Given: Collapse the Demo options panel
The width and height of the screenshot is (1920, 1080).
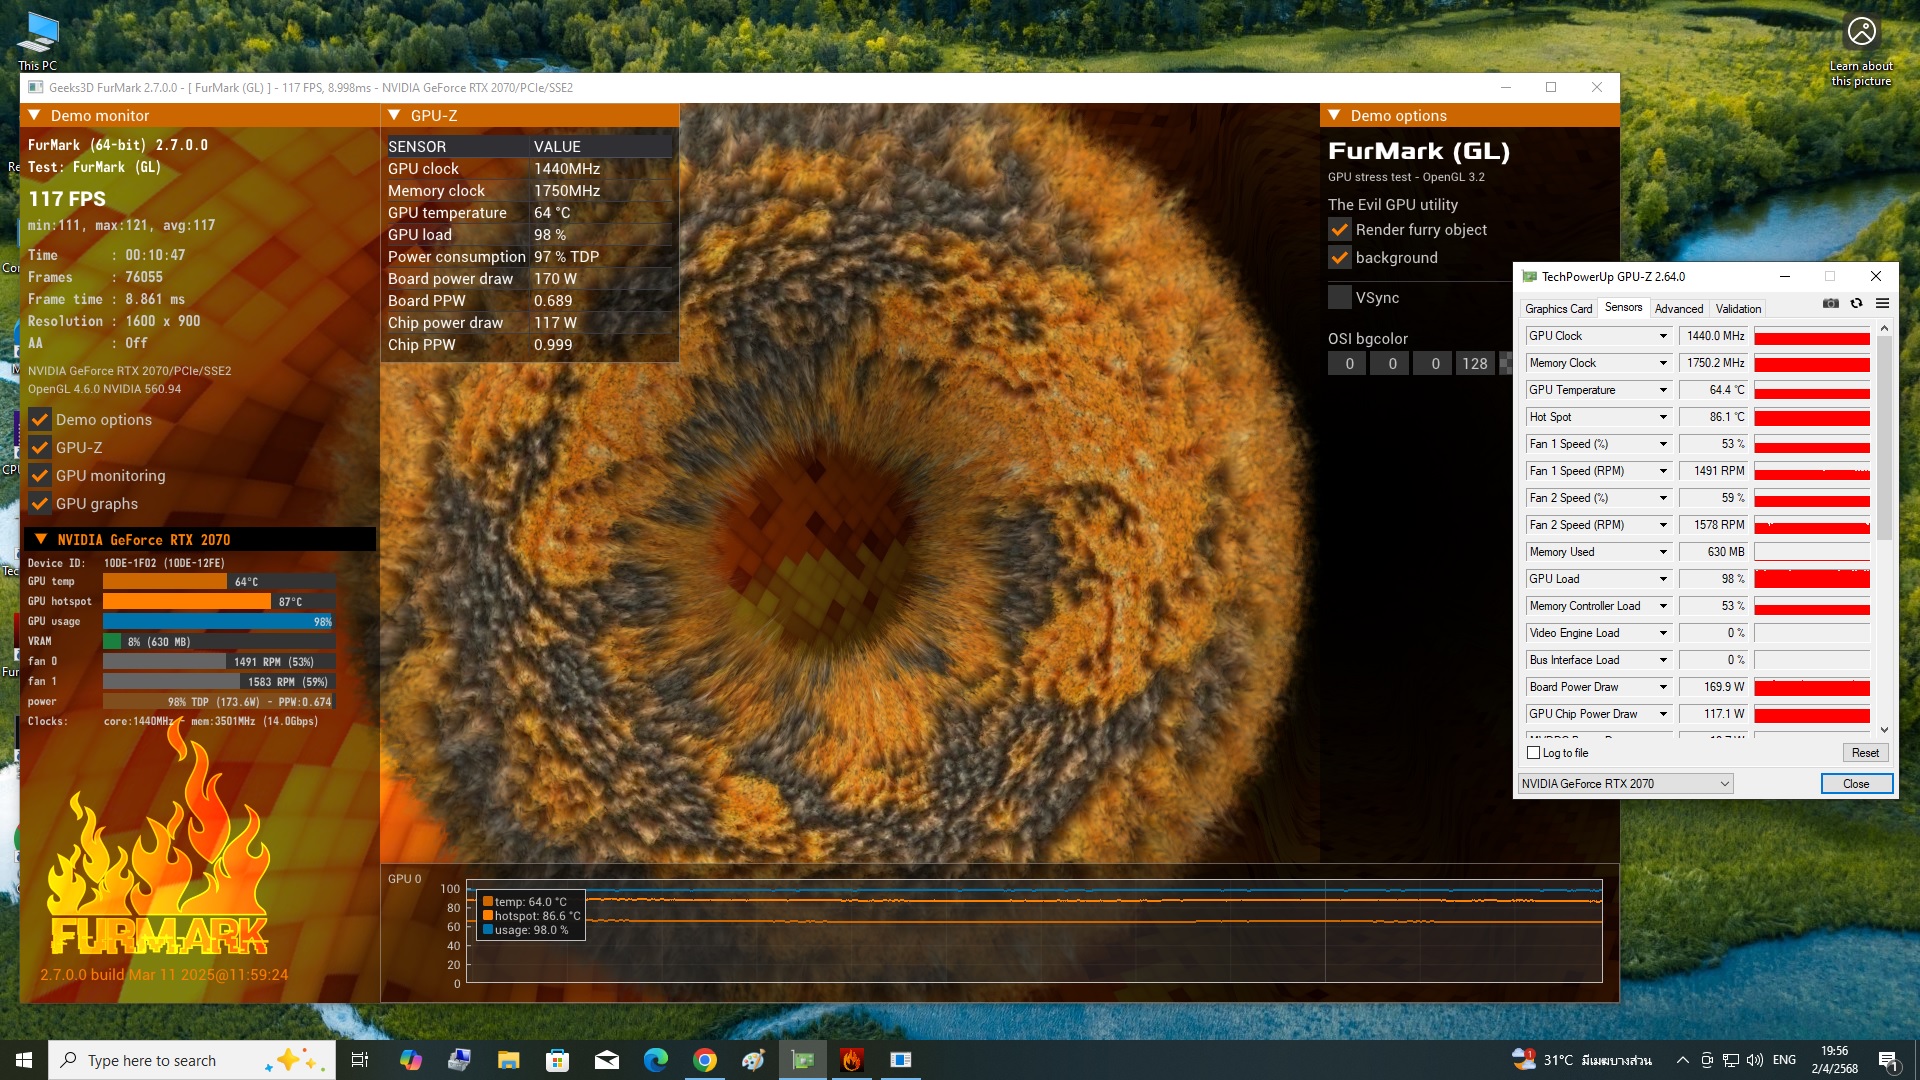Looking at the screenshot, I should click(1334, 116).
